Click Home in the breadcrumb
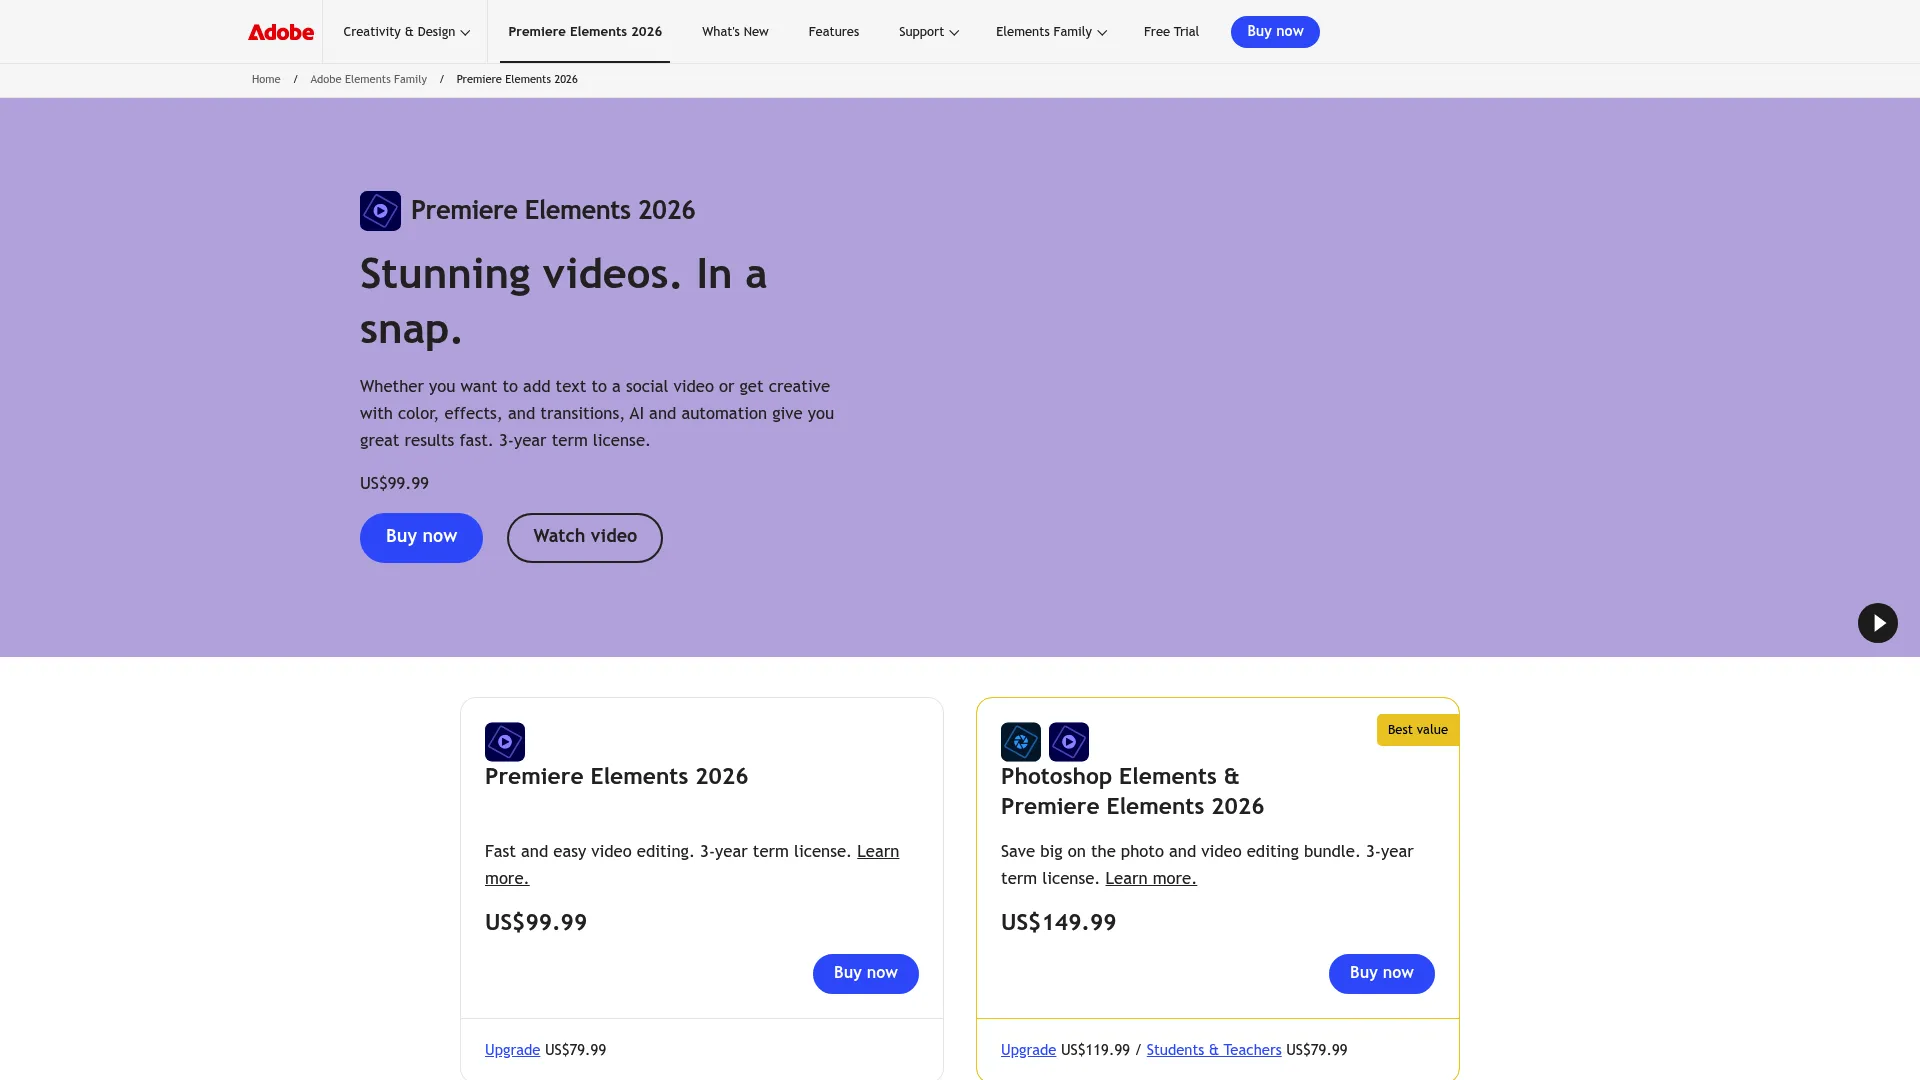The width and height of the screenshot is (1920, 1080). click(266, 80)
